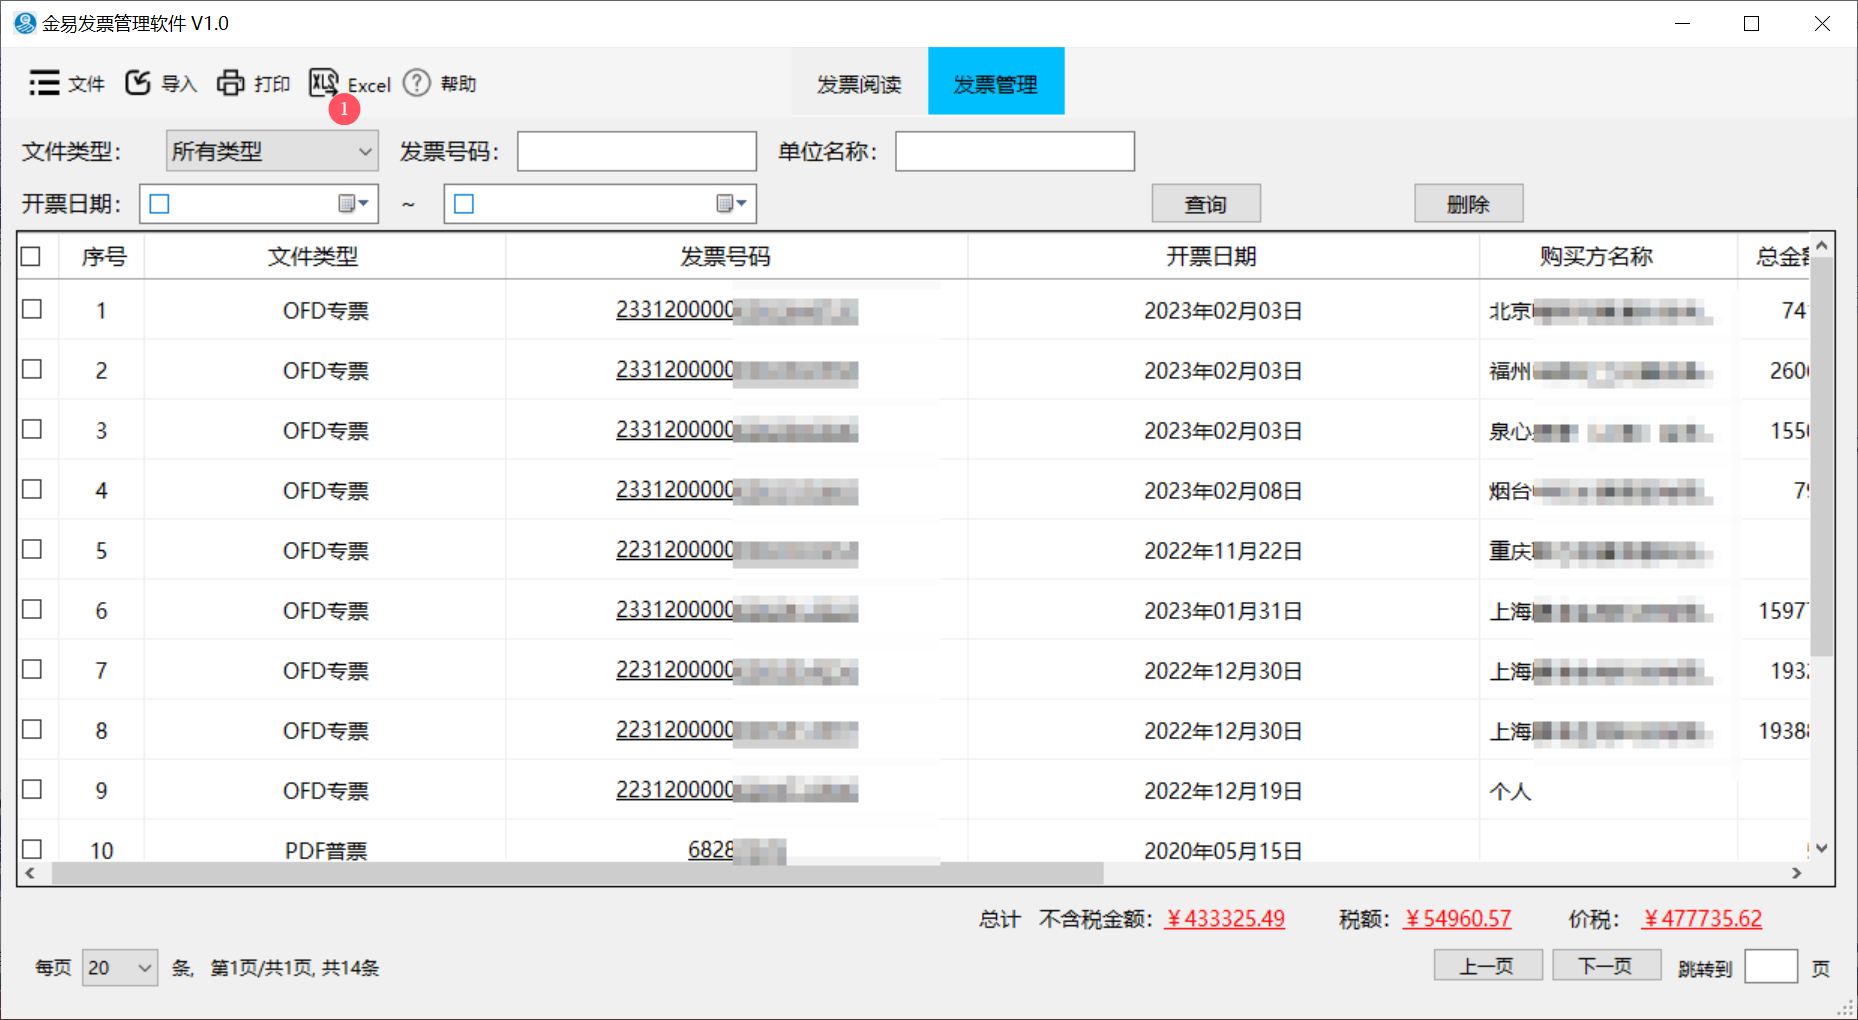Click the horizontal scrollbar left arrow
The image size is (1858, 1020).
coord(30,873)
